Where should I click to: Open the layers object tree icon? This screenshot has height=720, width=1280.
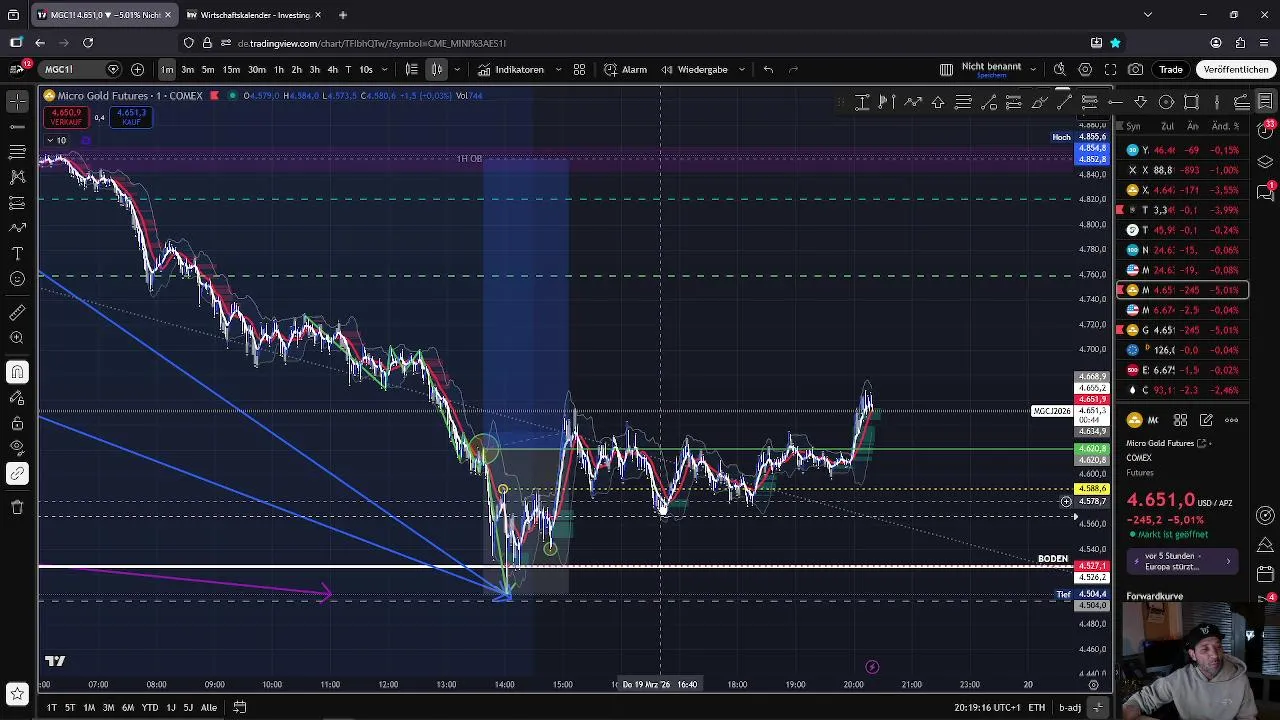(x=1265, y=161)
